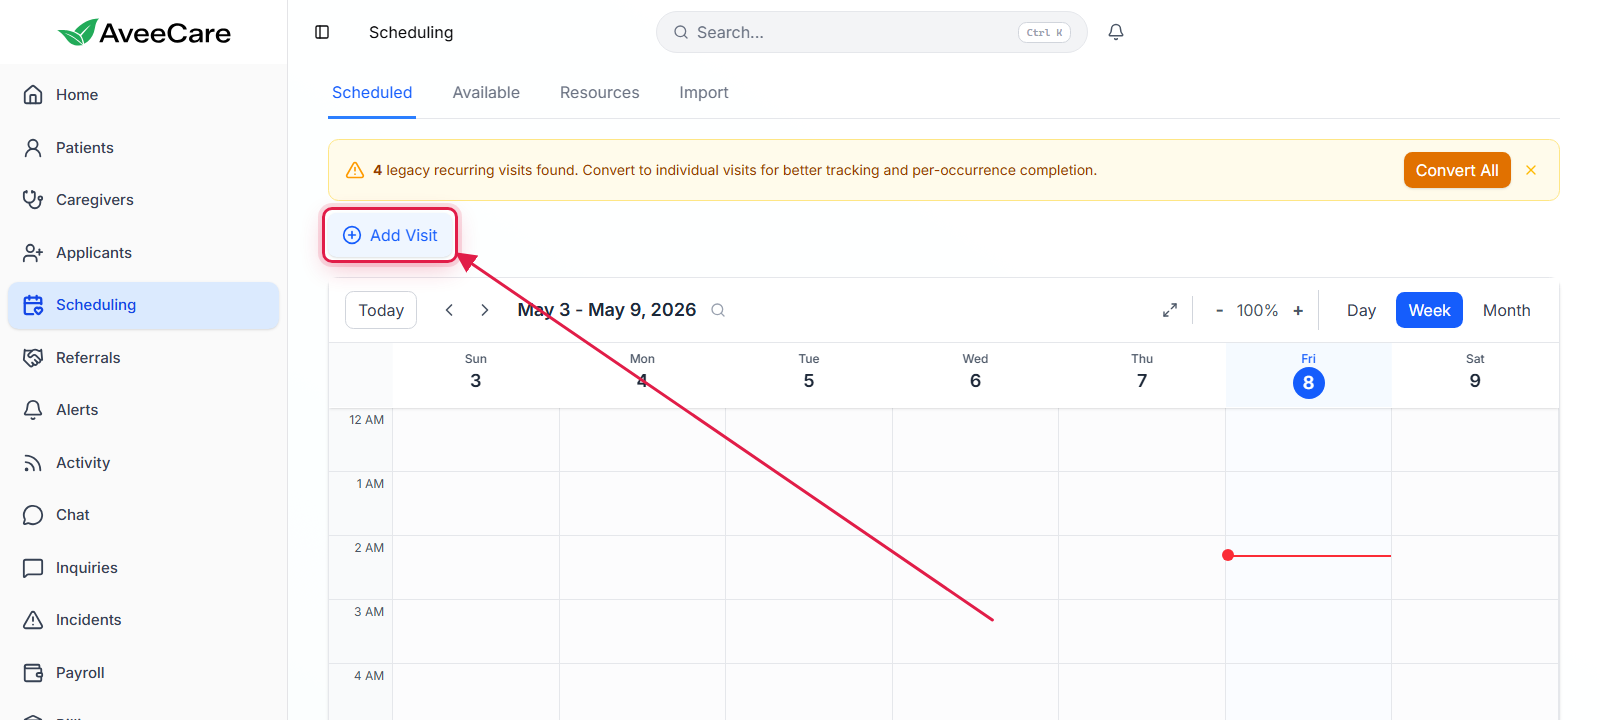Image resolution: width=1600 pixels, height=720 pixels.
Task: Dismiss the legacy visits warning banner
Action: (x=1531, y=170)
